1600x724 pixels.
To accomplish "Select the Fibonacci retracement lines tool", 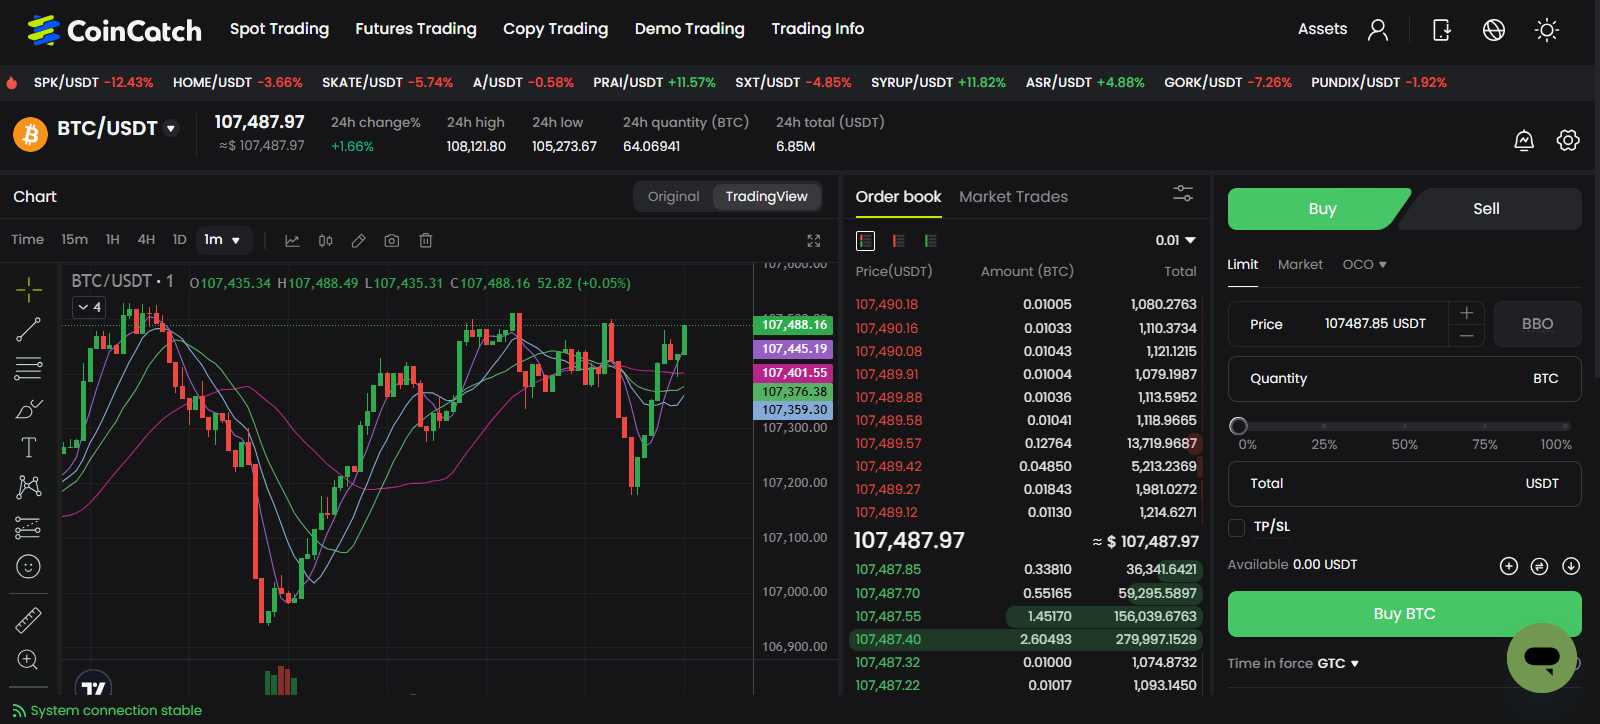I will pos(29,369).
